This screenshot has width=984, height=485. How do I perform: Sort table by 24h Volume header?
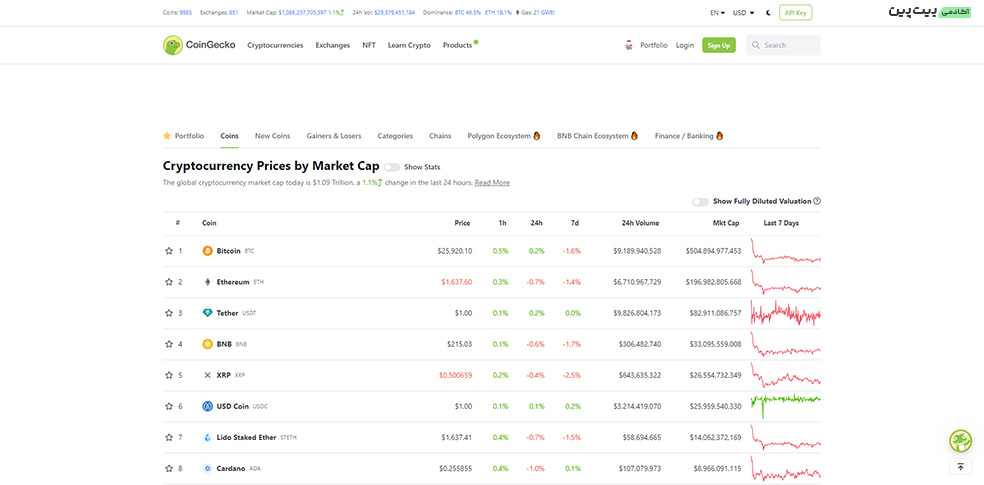640,223
